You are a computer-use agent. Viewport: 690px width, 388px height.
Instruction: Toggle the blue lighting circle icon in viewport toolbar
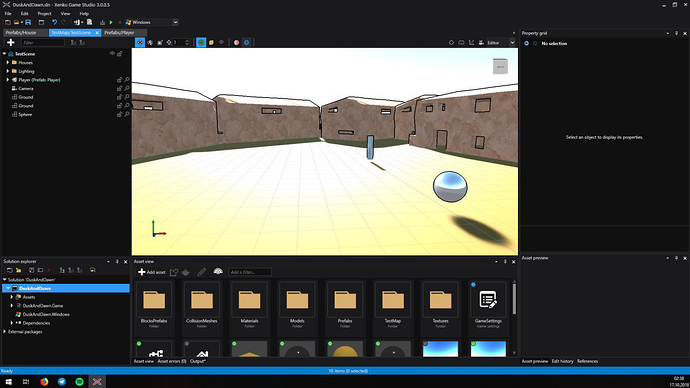click(x=246, y=42)
